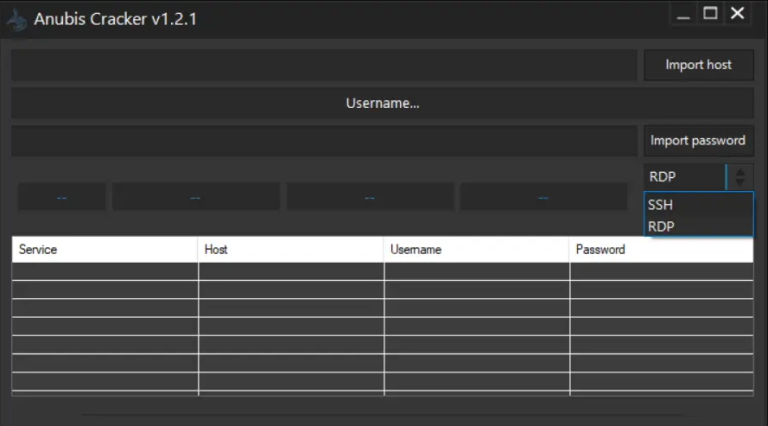Select RDP from the protocol list
The image size is (768, 426).
(x=698, y=227)
